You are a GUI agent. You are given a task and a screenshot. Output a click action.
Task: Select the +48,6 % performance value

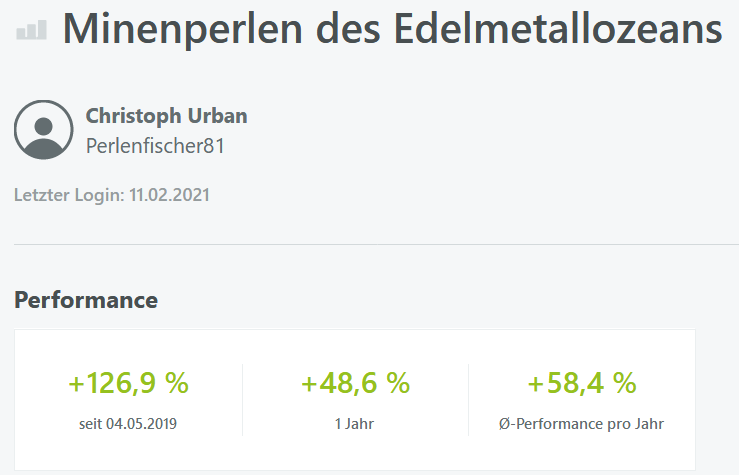coord(356,383)
